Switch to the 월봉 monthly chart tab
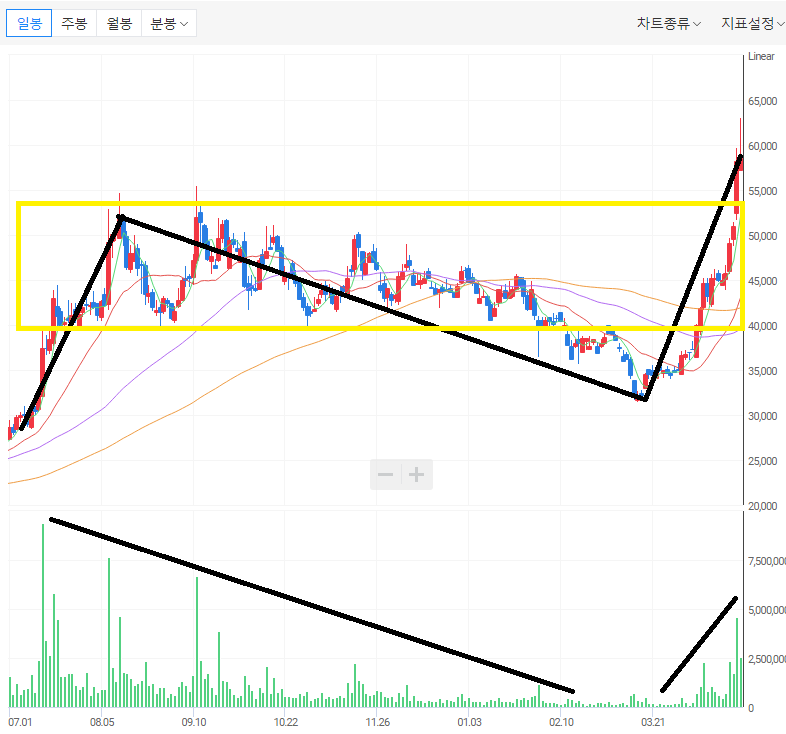 pos(119,23)
